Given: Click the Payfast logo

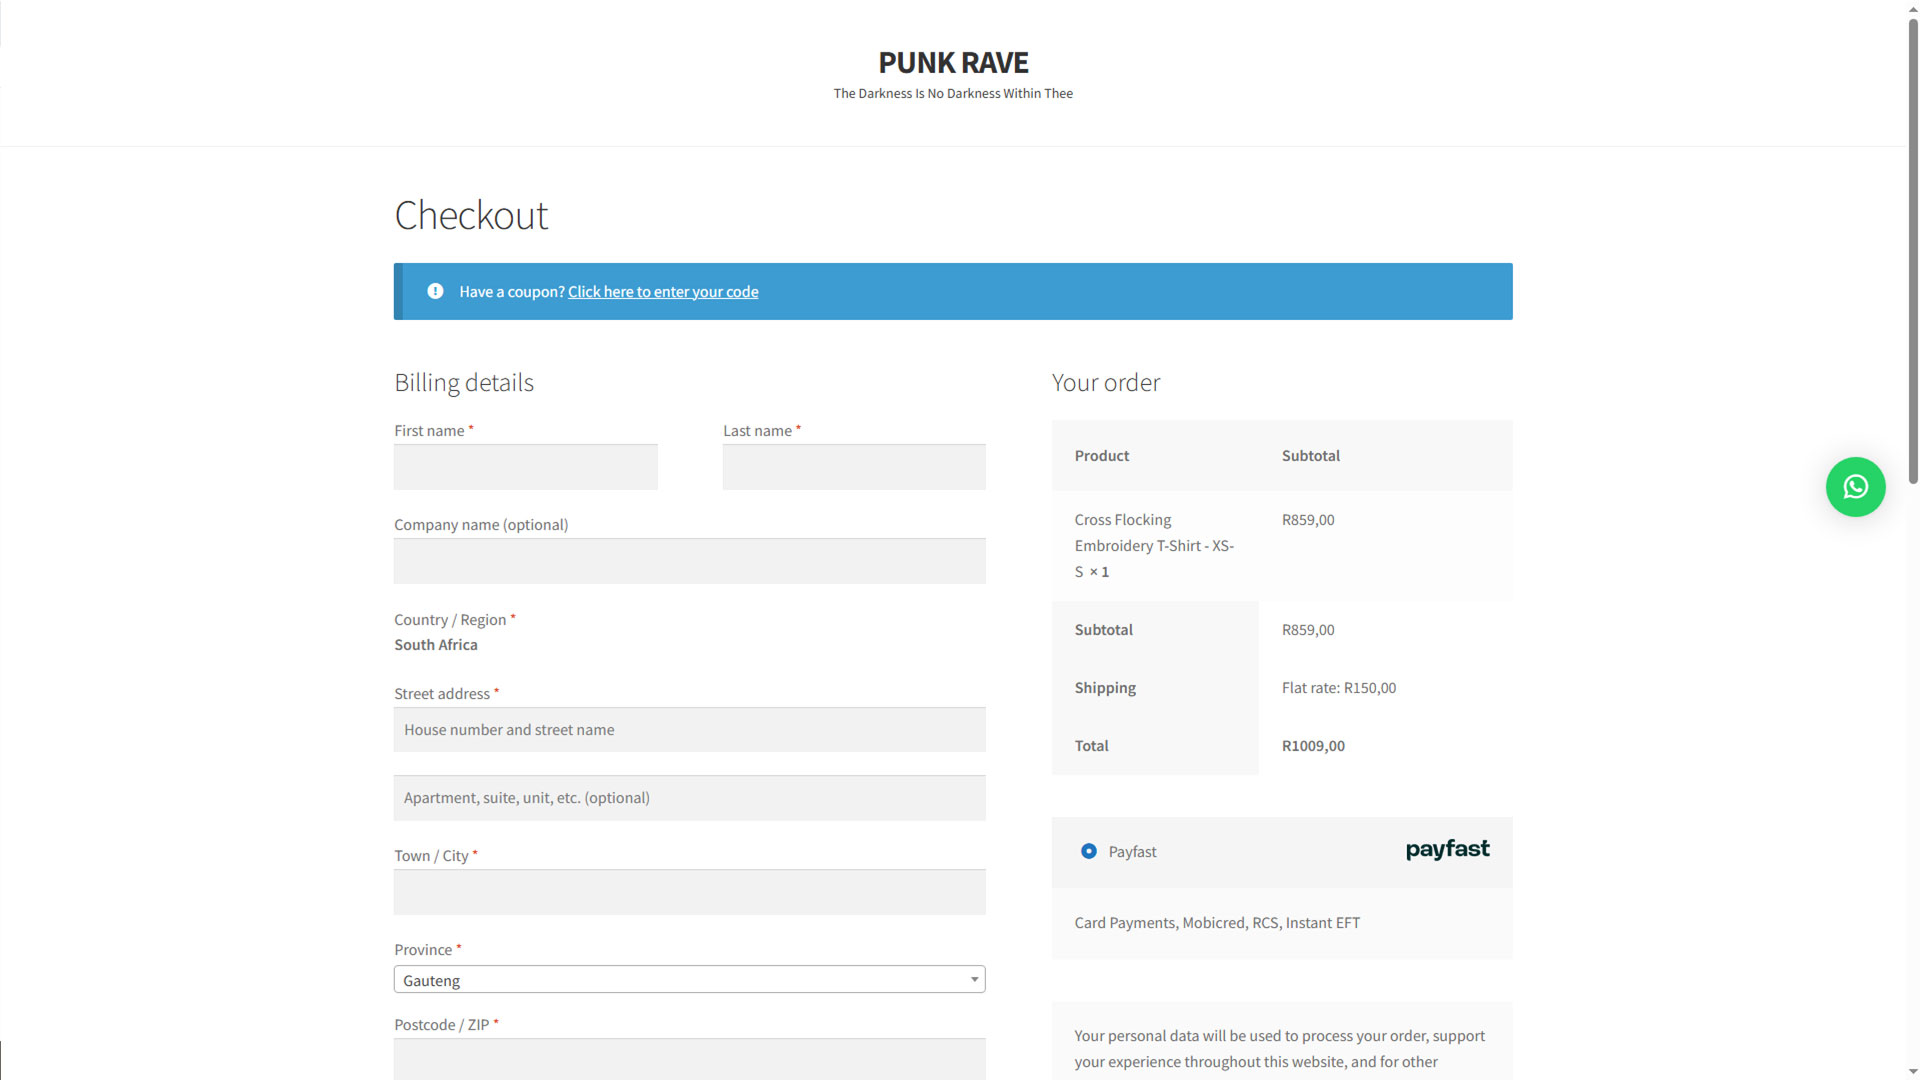Looking at the screenshot, I should click(1446, 849).
